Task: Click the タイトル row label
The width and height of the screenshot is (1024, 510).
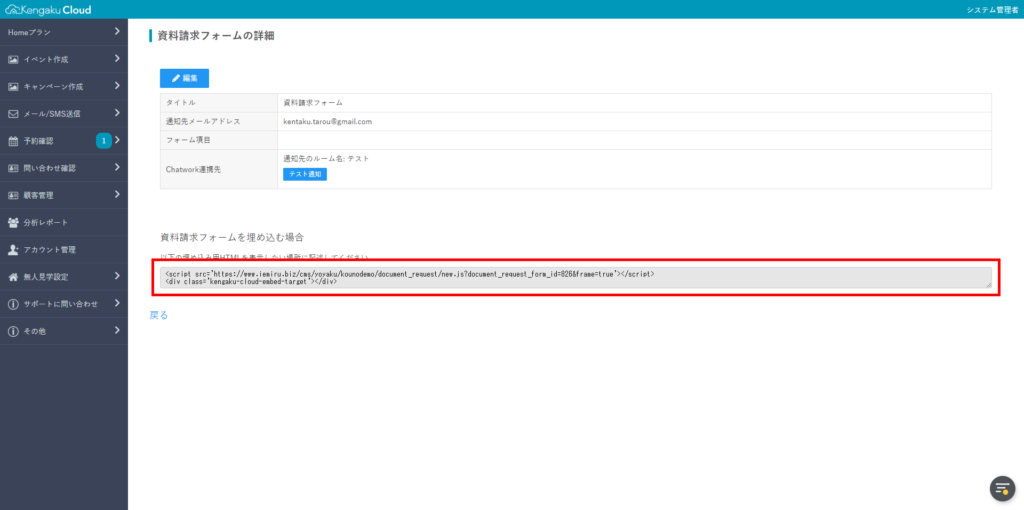Action: (x=181, y=103)
